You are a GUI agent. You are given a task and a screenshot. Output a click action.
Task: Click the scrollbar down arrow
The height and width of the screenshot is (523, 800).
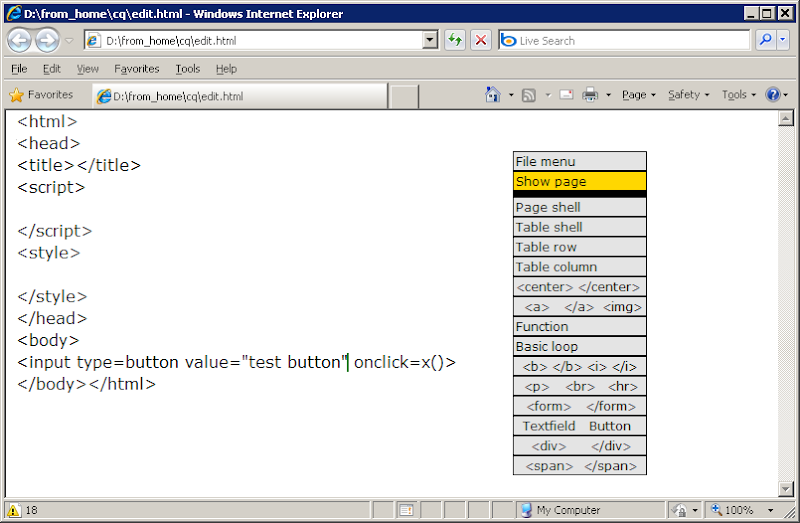786,489
